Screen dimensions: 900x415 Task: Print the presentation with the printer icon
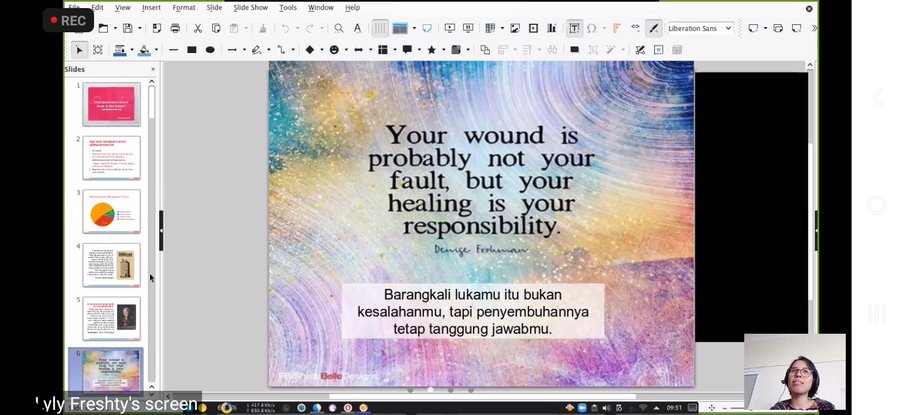[175, 28]
